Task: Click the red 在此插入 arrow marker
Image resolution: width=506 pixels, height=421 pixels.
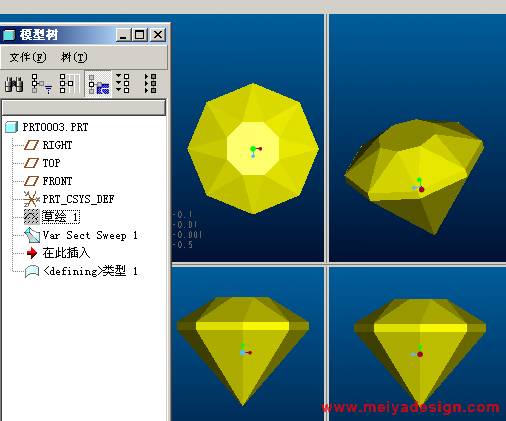Action: pos(32,253)
